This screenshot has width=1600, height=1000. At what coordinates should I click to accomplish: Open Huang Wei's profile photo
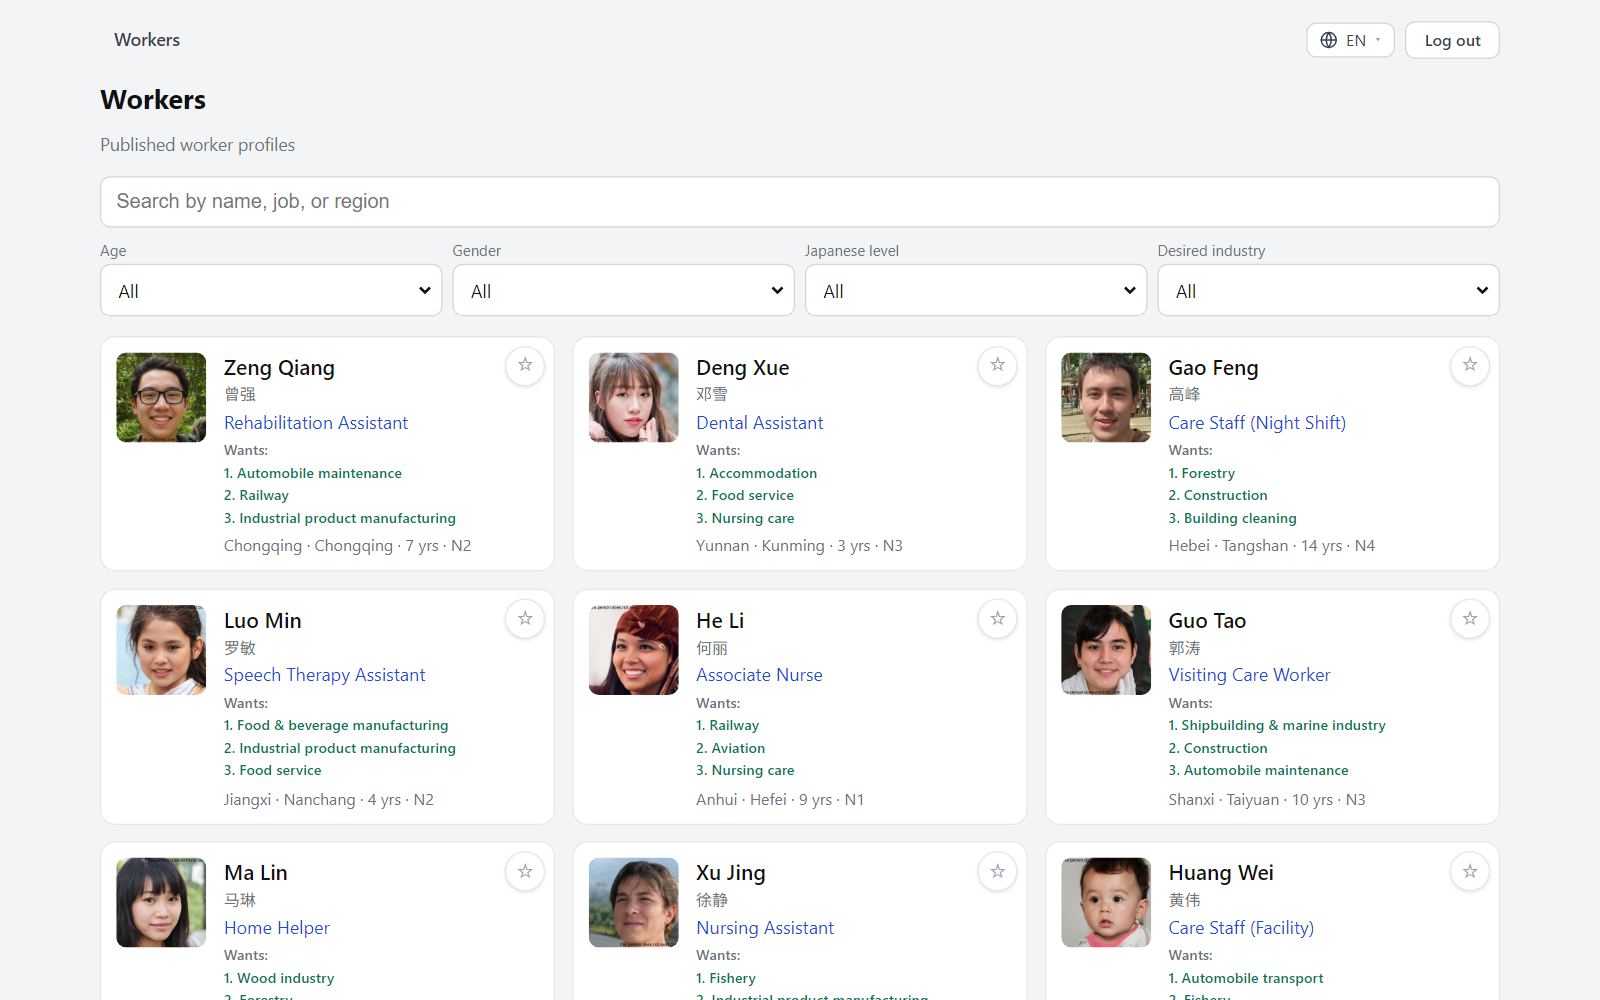[1106, 902]
